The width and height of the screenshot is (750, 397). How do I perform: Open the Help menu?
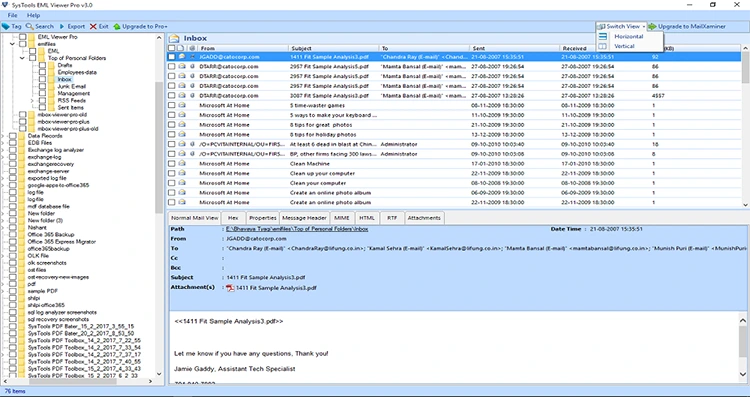click(33, 15)
